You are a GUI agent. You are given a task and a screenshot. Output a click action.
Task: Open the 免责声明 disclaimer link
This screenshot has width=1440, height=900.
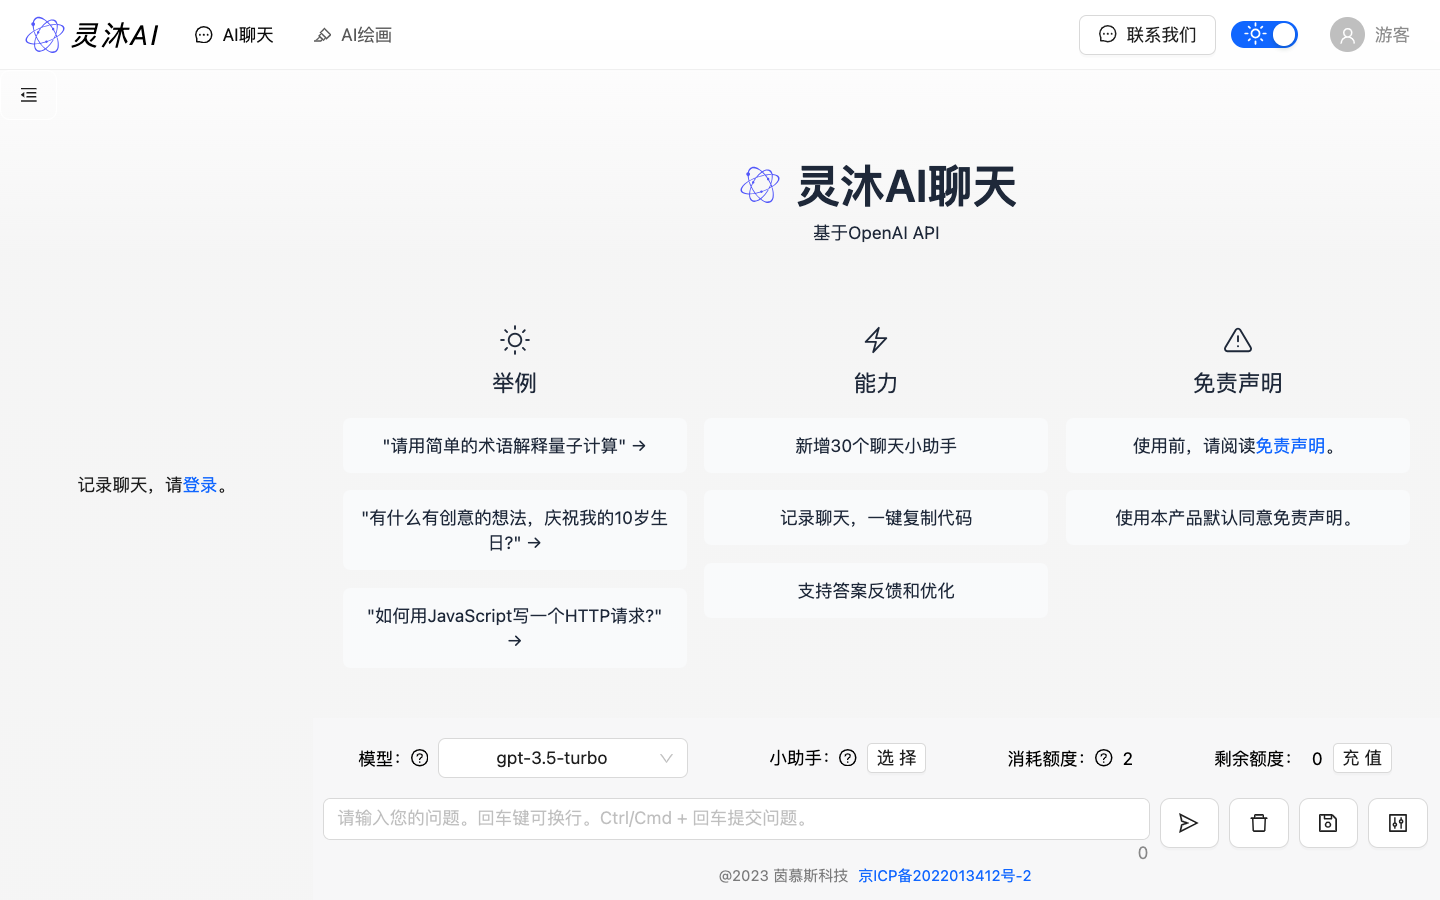pyautogui.click(x=1291, y=445)
